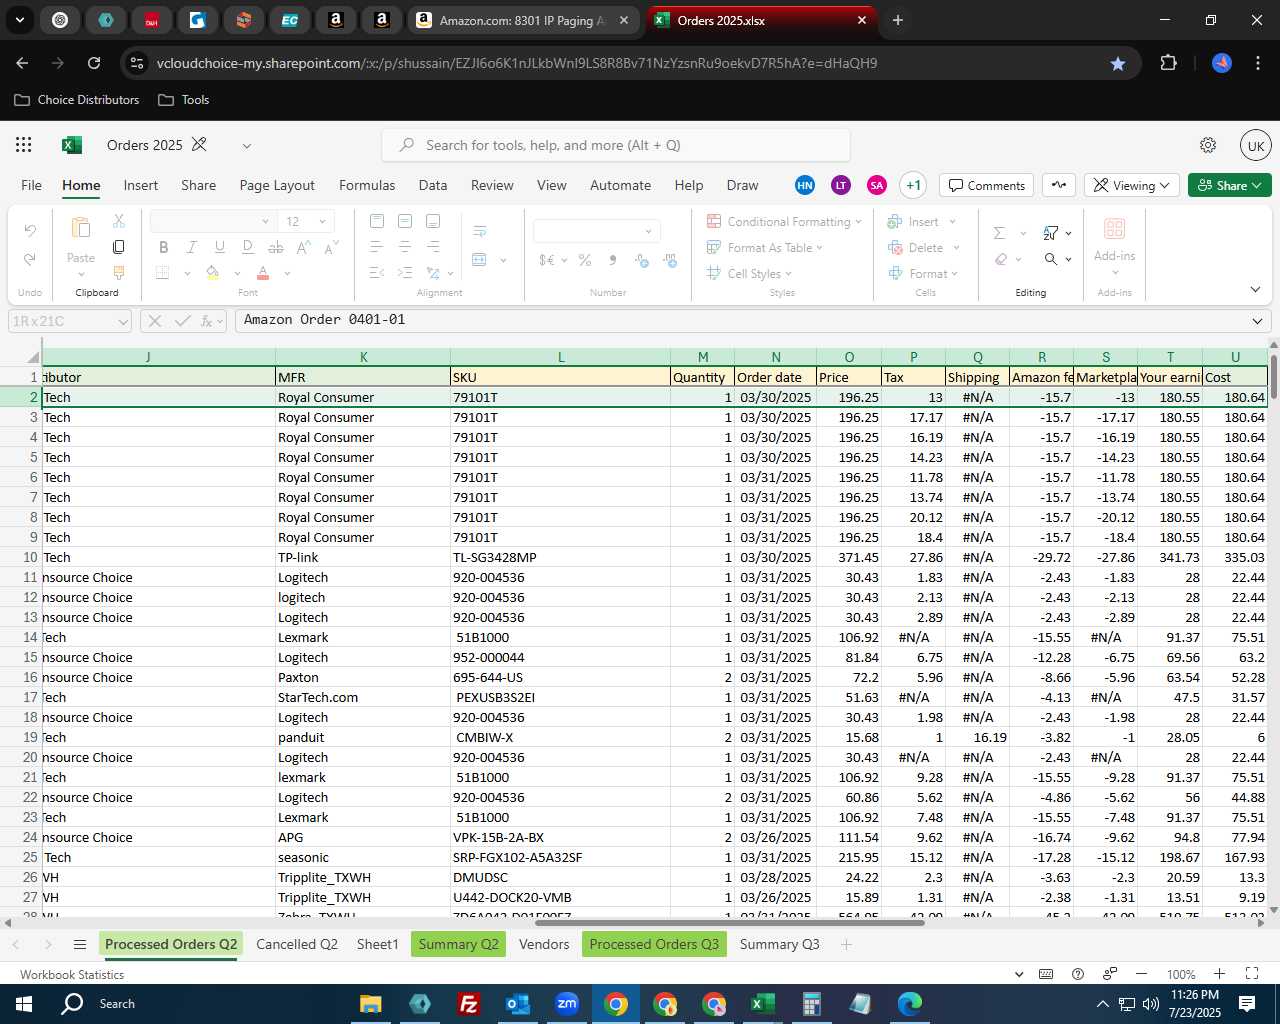Click the keyboard shortcuts icon in status bar

tap(1046, 974)
